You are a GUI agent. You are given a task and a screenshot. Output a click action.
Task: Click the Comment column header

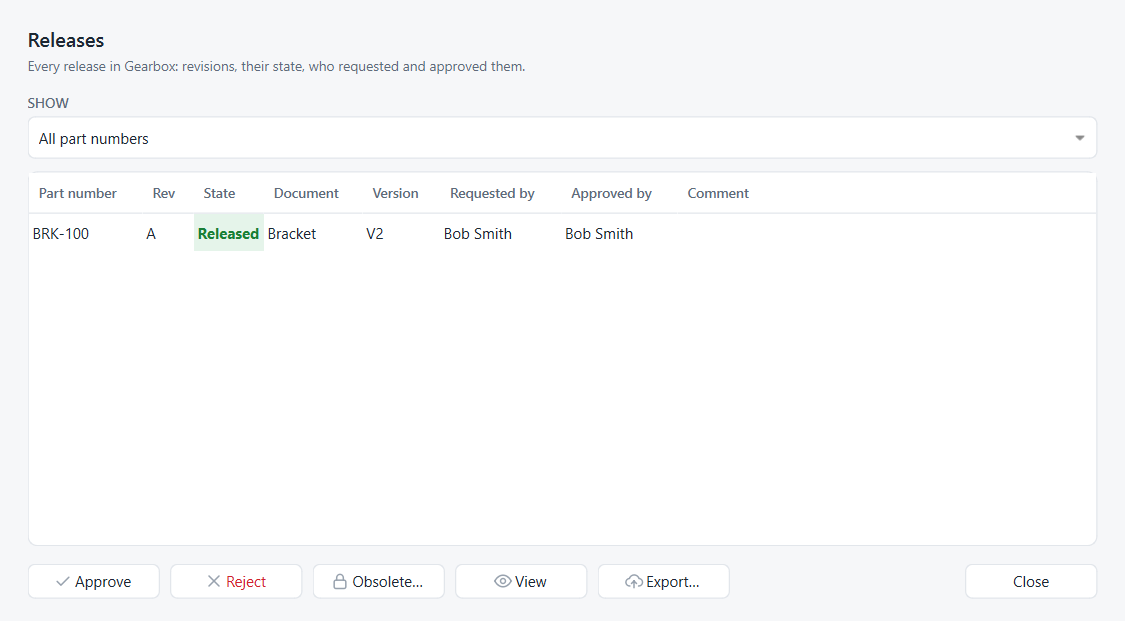click(718, 194)
